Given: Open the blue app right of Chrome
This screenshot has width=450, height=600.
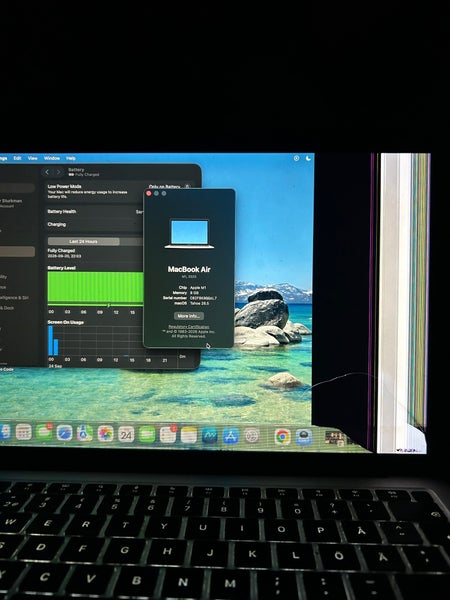Looking at the screenshot, I should click(303, 437).
